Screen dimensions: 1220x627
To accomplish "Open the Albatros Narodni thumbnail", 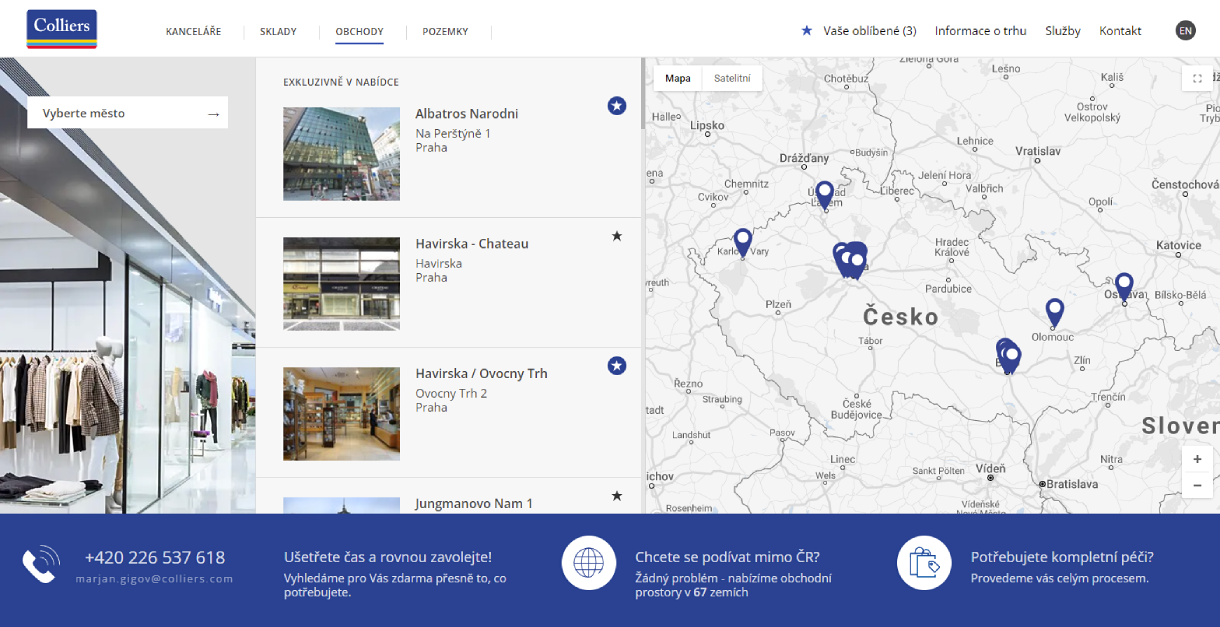I will (341, 154).
